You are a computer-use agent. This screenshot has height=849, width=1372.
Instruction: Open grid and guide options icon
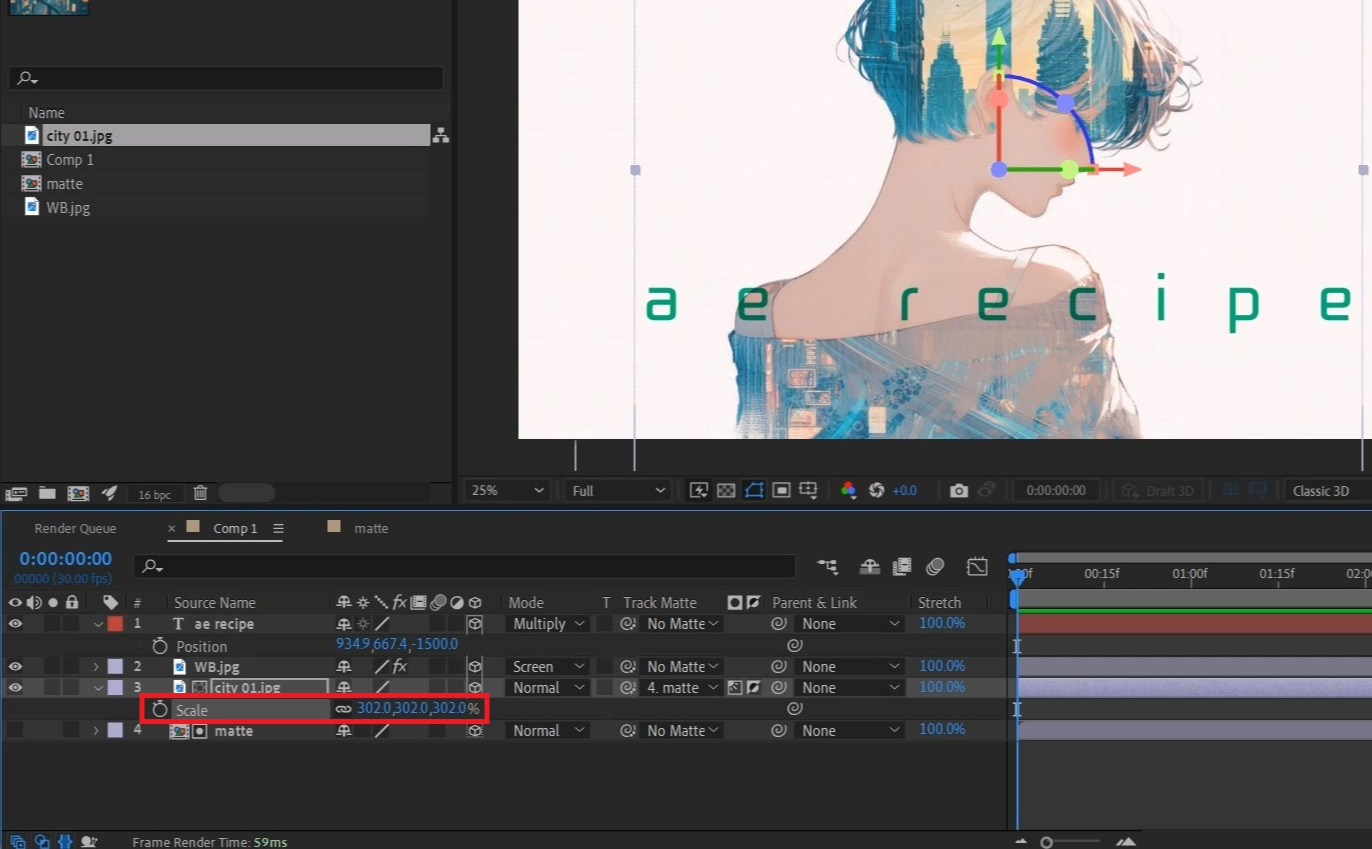[809, 490]
